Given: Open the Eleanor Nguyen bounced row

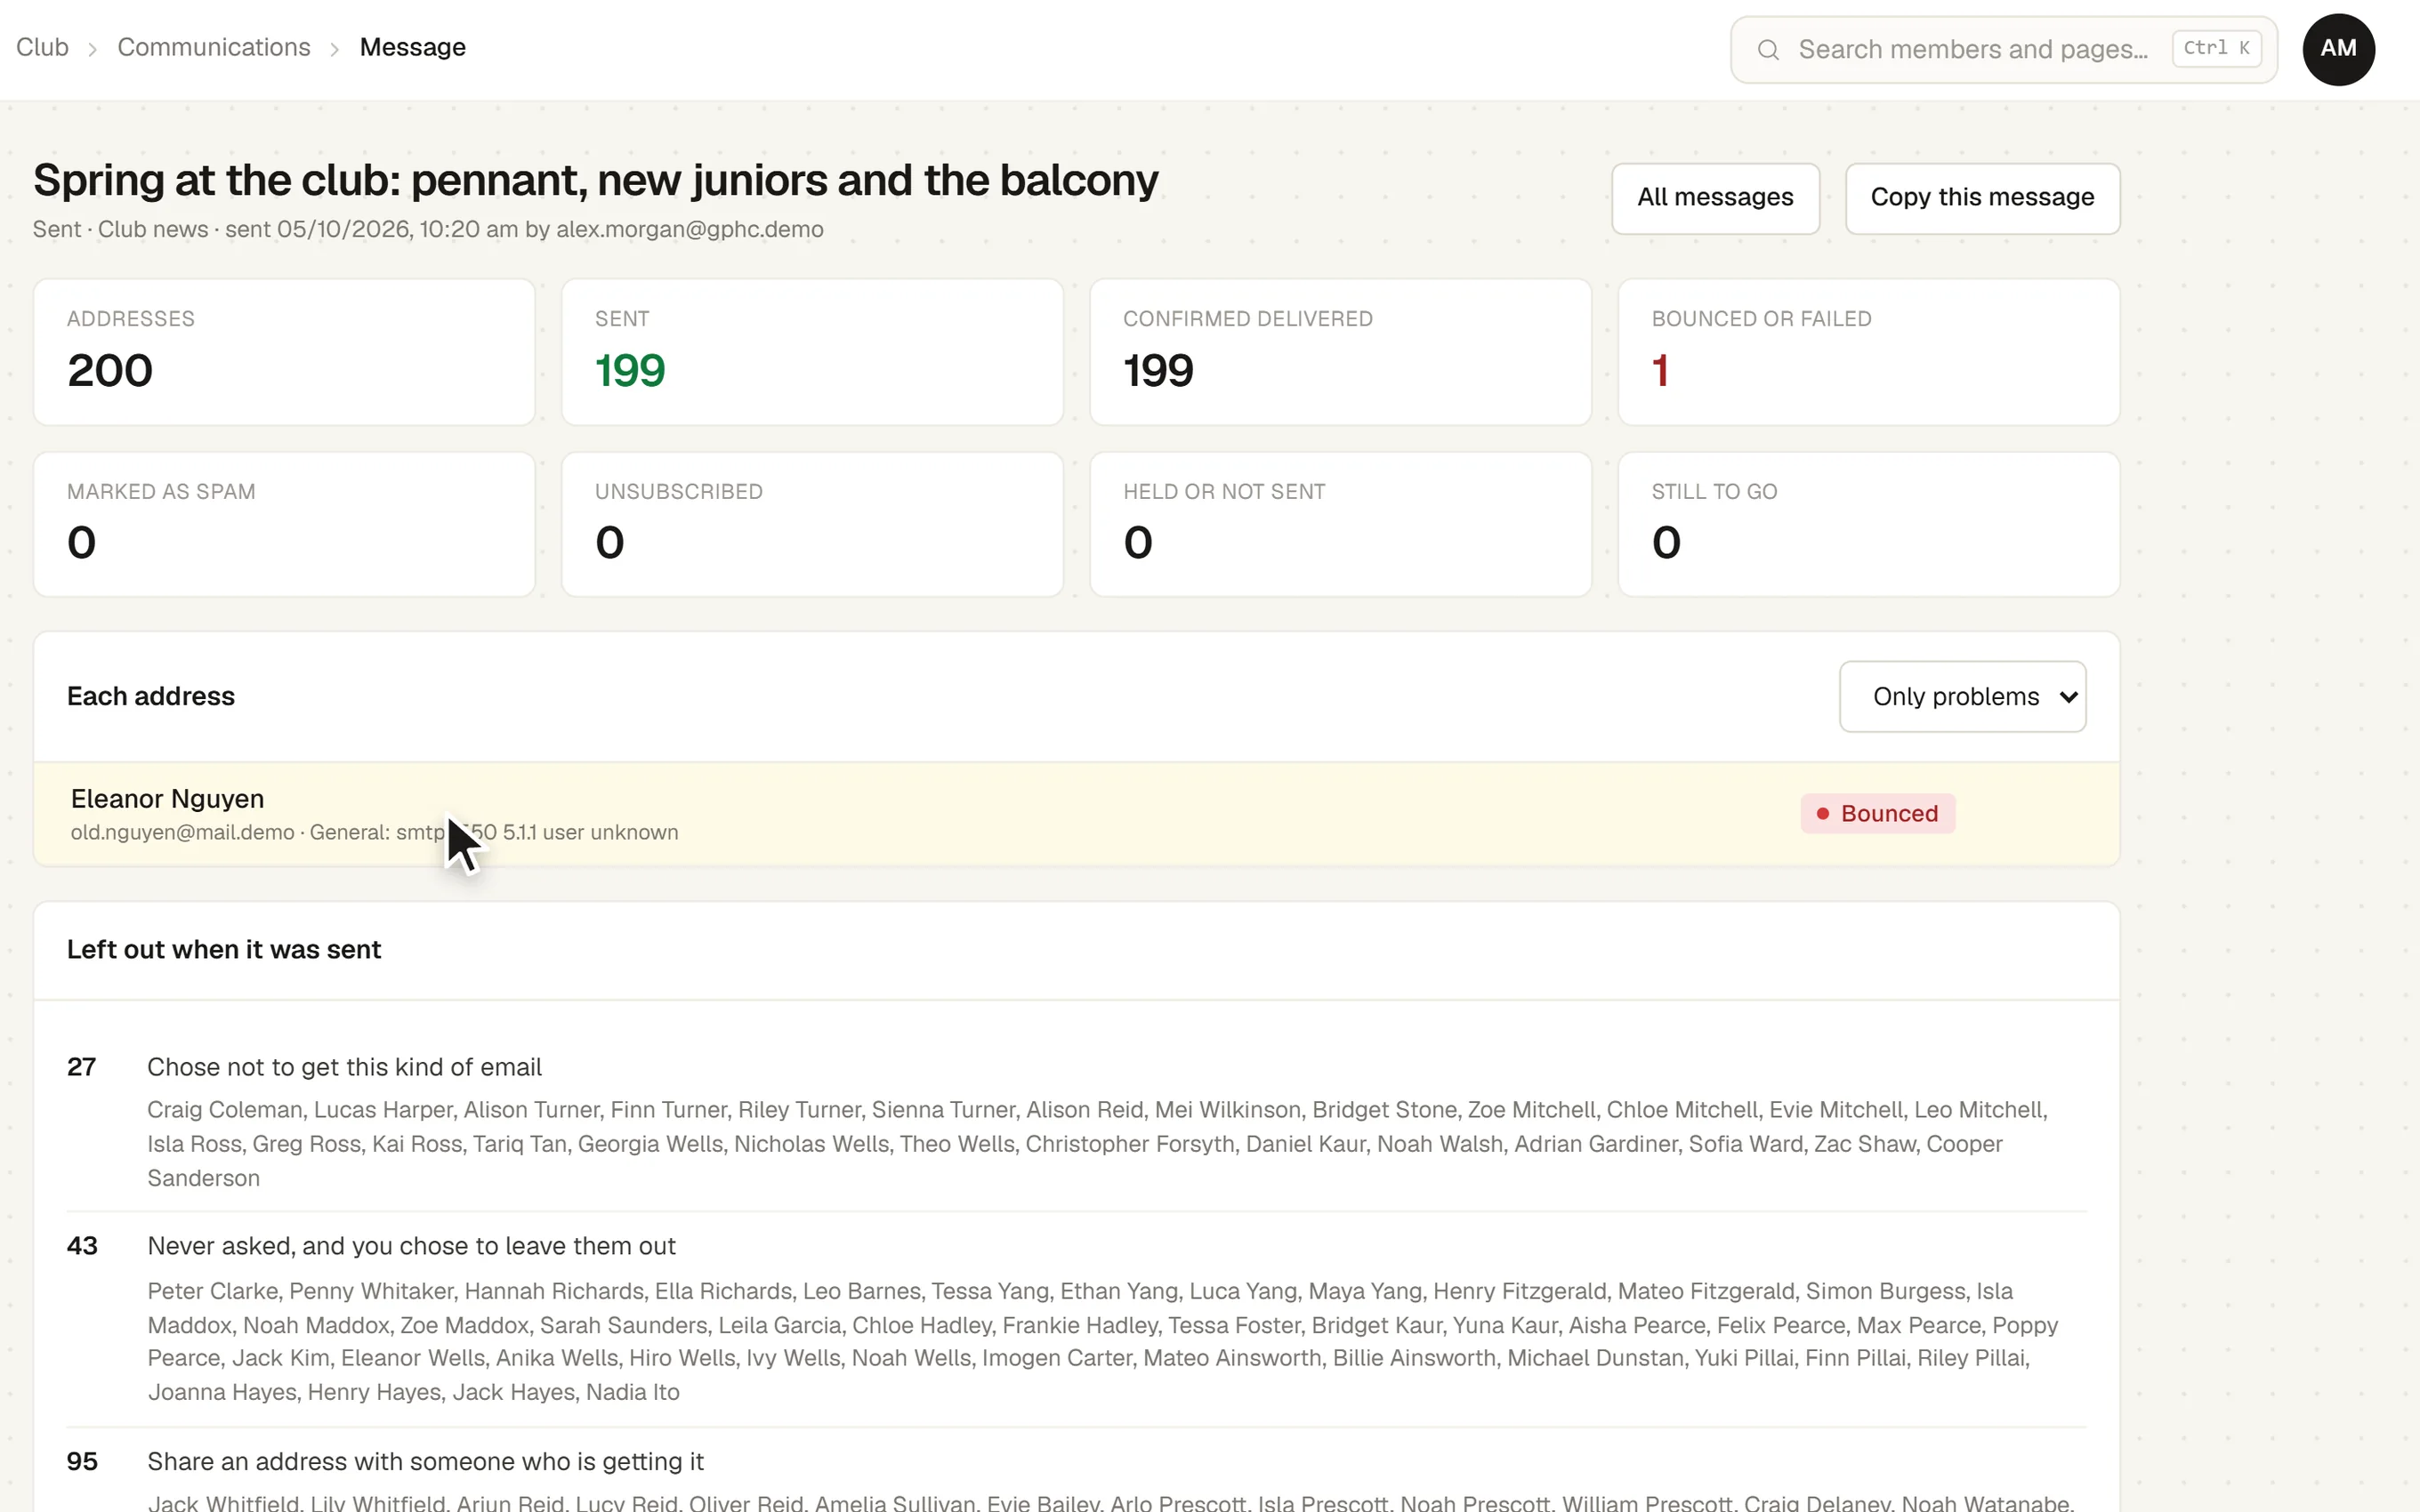Looking at the screenshot, I should click(x=1076, y=814).
